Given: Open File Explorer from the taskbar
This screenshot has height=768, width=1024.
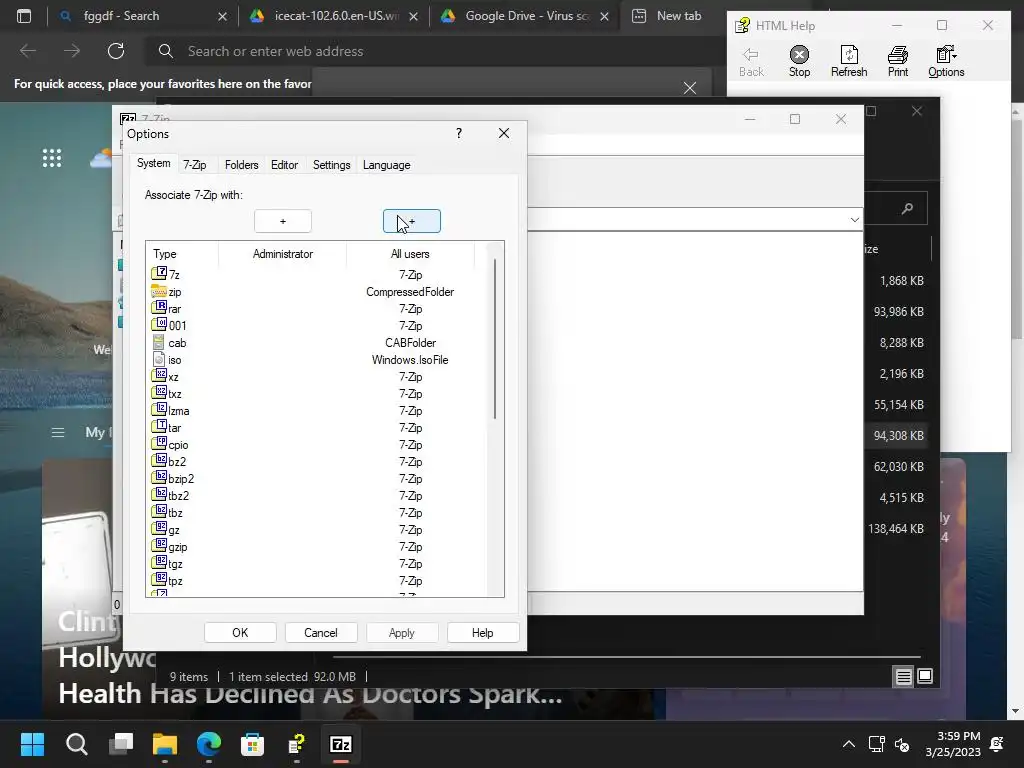Looking at the screenshot, I should coord(165,744).
